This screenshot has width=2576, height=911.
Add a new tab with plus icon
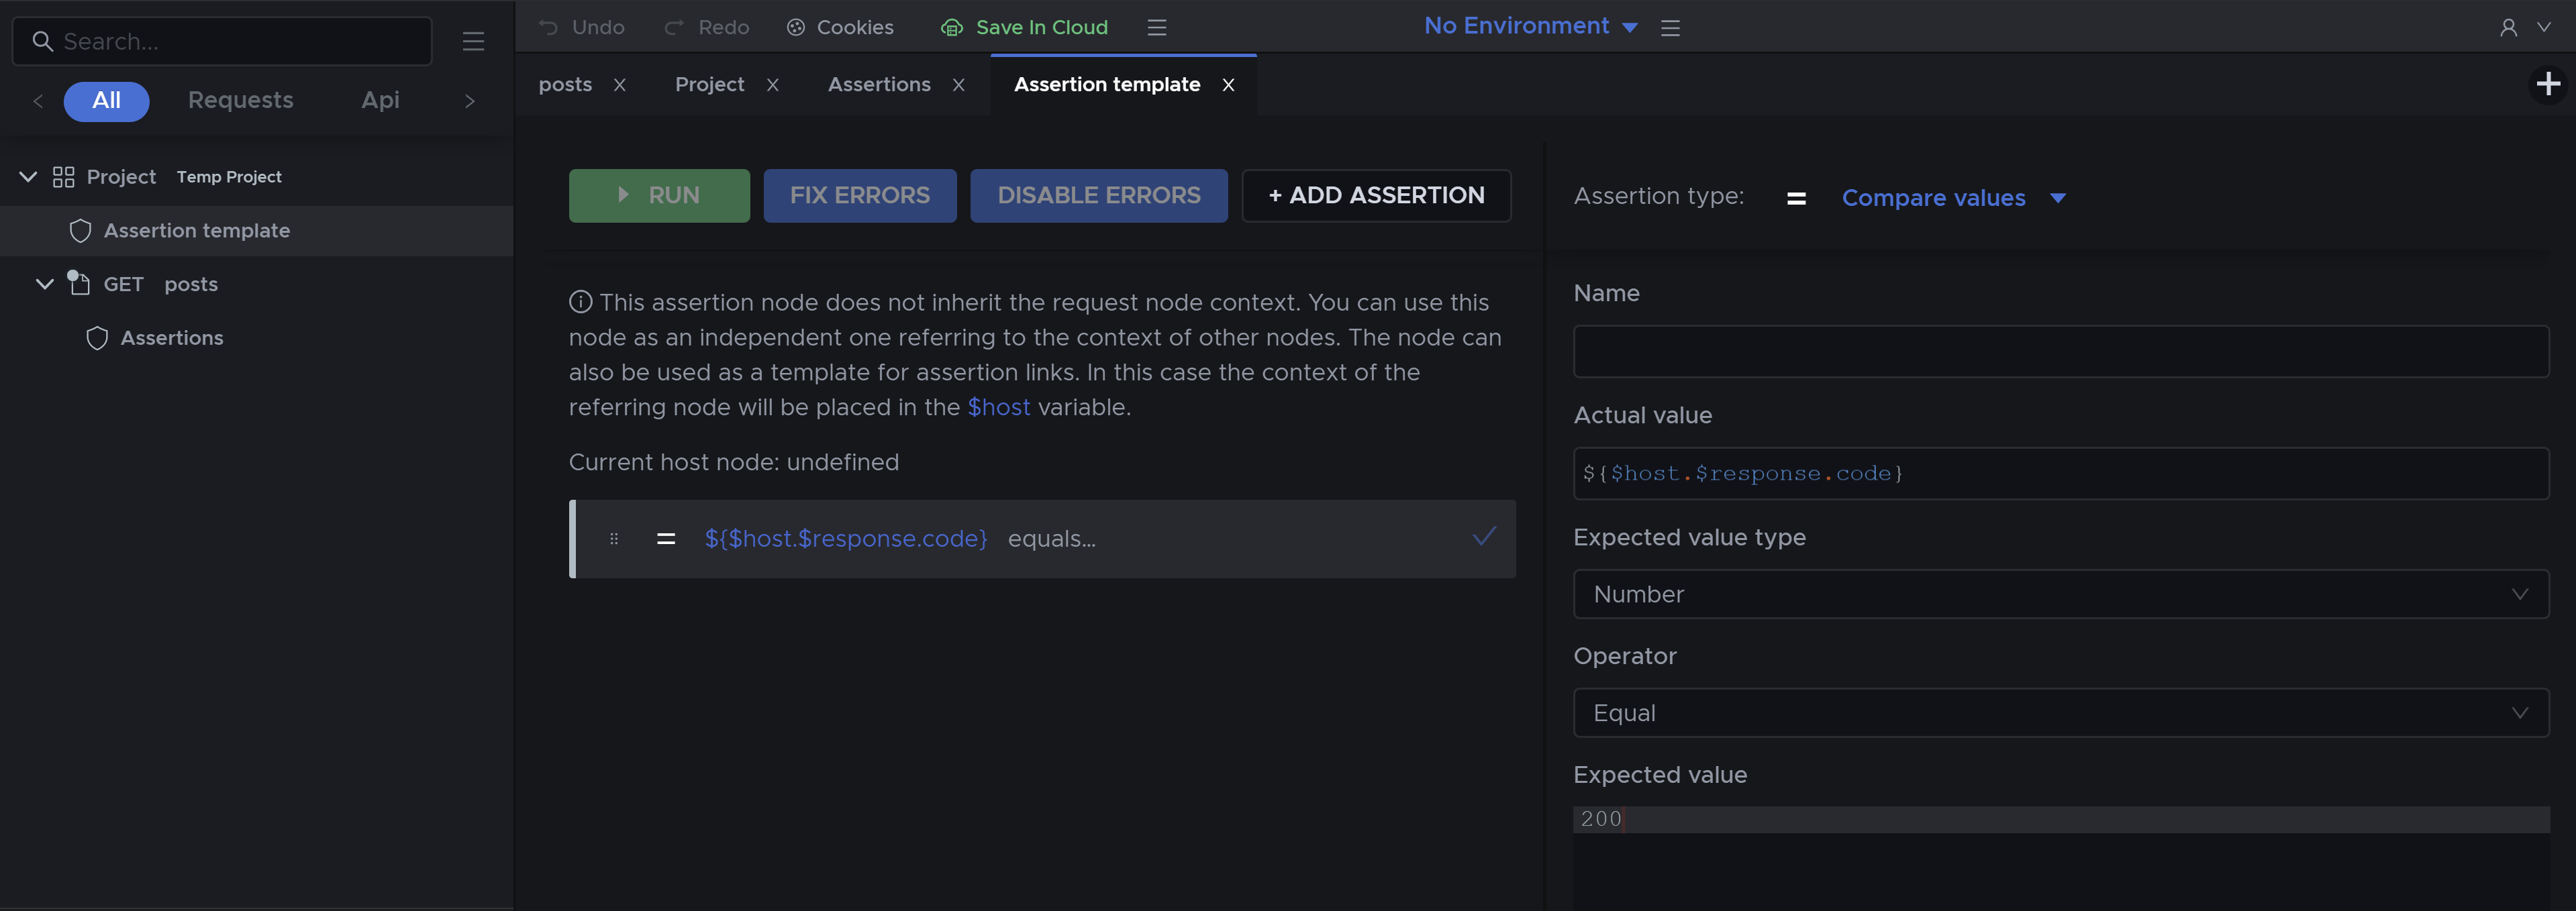(2548, 84)
